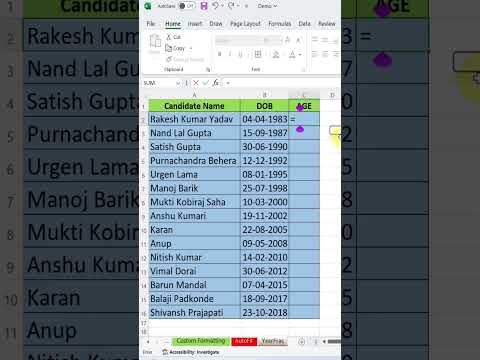Click the Excel logo icon

[x=148, y=6]
